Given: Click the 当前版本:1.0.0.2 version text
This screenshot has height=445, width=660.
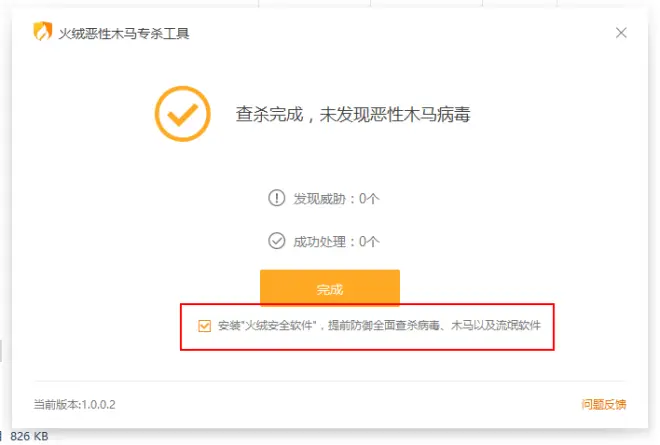Looking at the screenshot, I should (x=75, y=404).
